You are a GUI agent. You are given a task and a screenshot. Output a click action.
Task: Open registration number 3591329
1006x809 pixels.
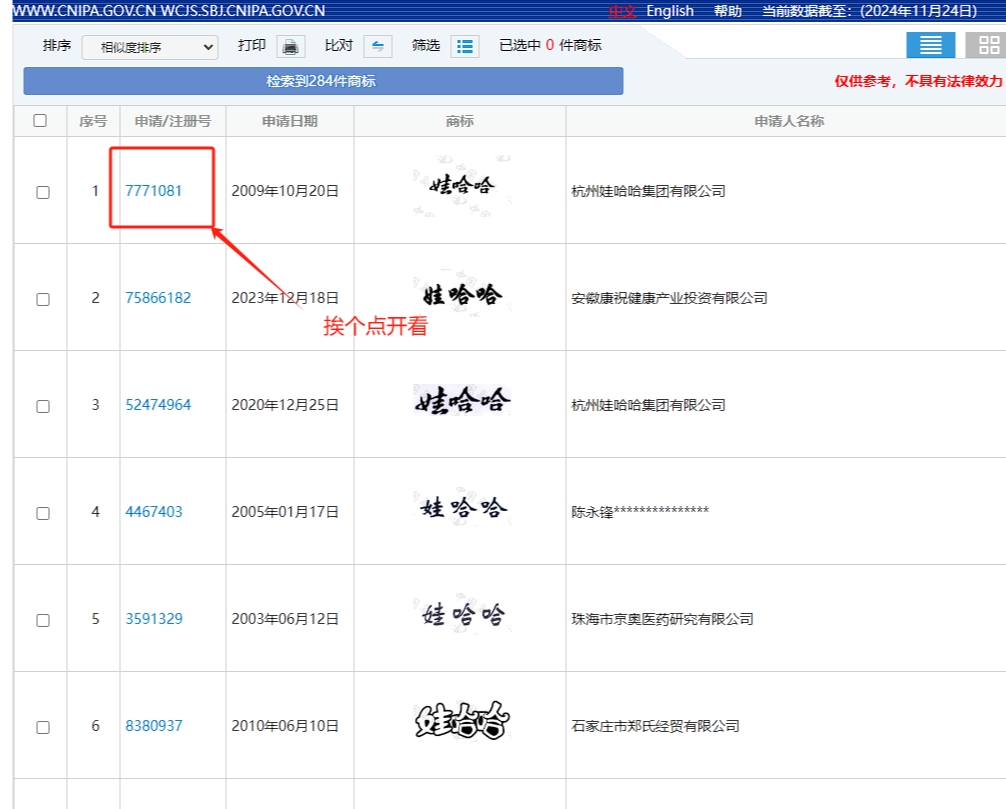click(153, 618)
